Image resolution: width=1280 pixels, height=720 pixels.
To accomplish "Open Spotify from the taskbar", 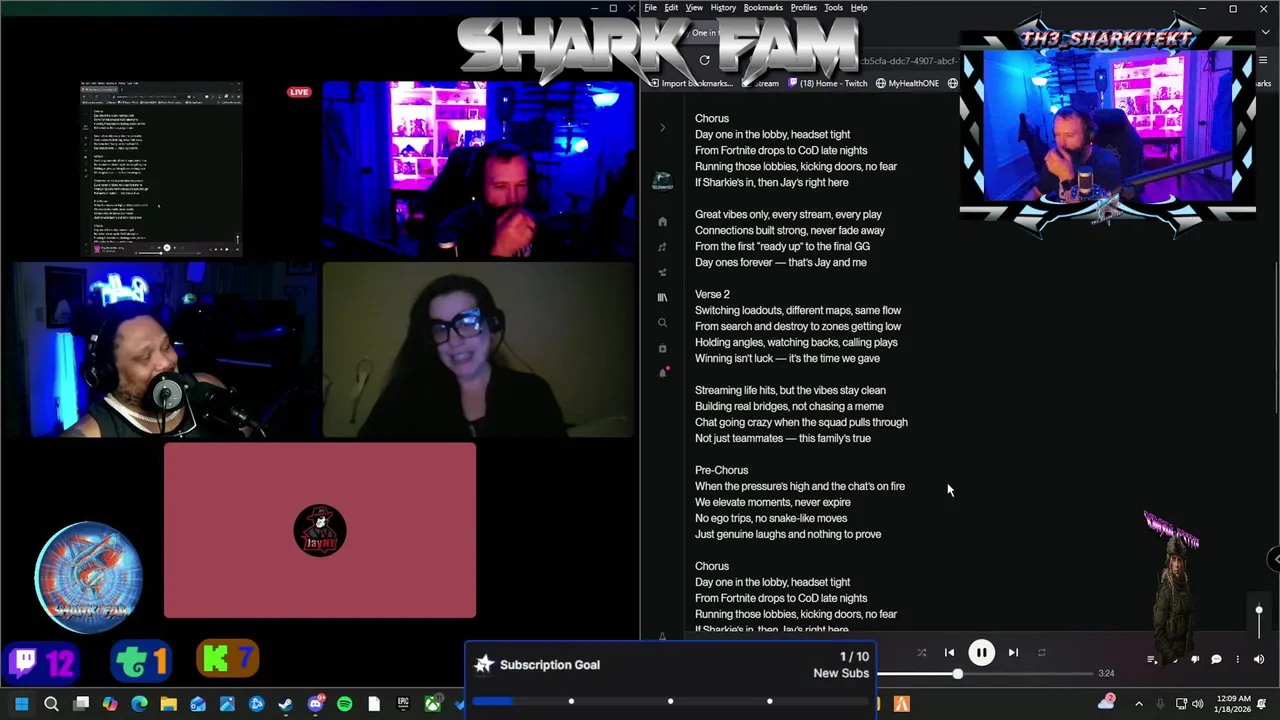I will click(x=344, y=705).
